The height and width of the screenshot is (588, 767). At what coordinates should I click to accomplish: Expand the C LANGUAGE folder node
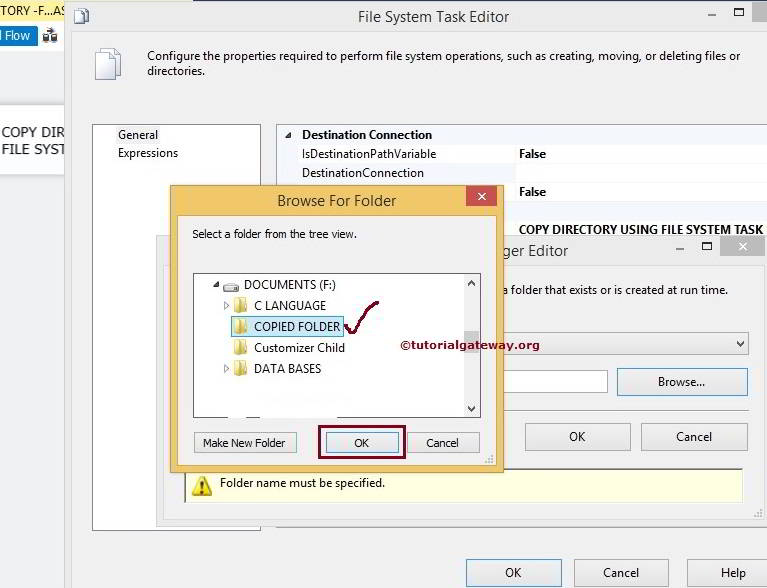tap(226, 306)
